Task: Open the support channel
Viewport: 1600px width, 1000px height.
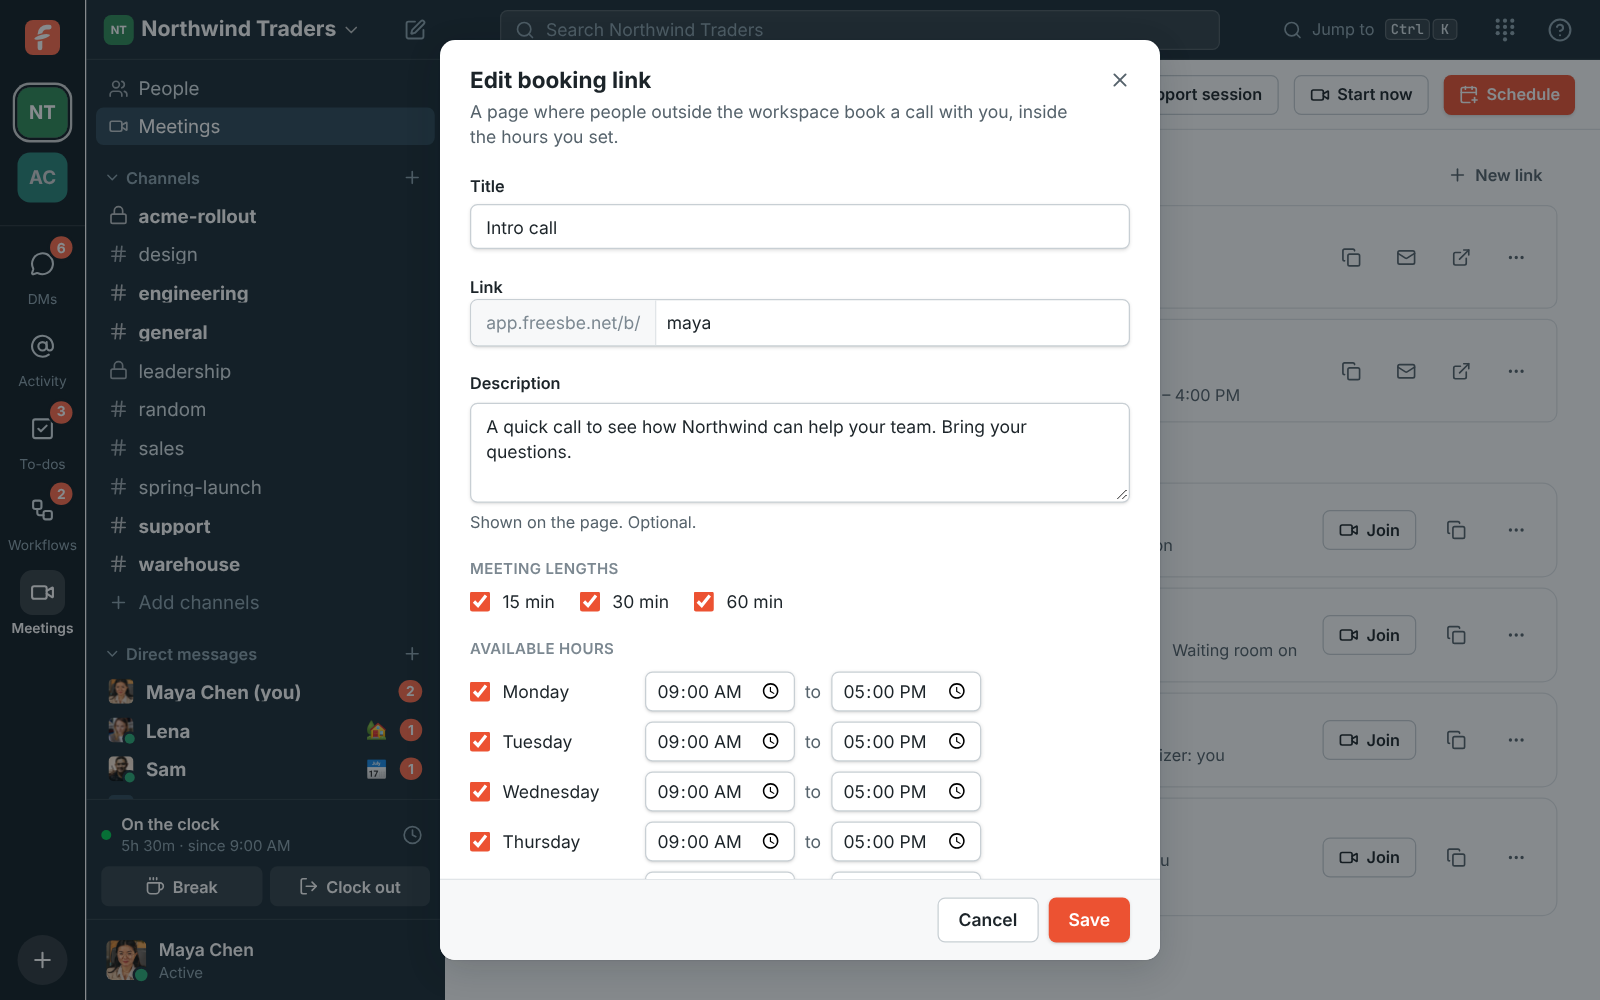Action: tap(265, 526)
